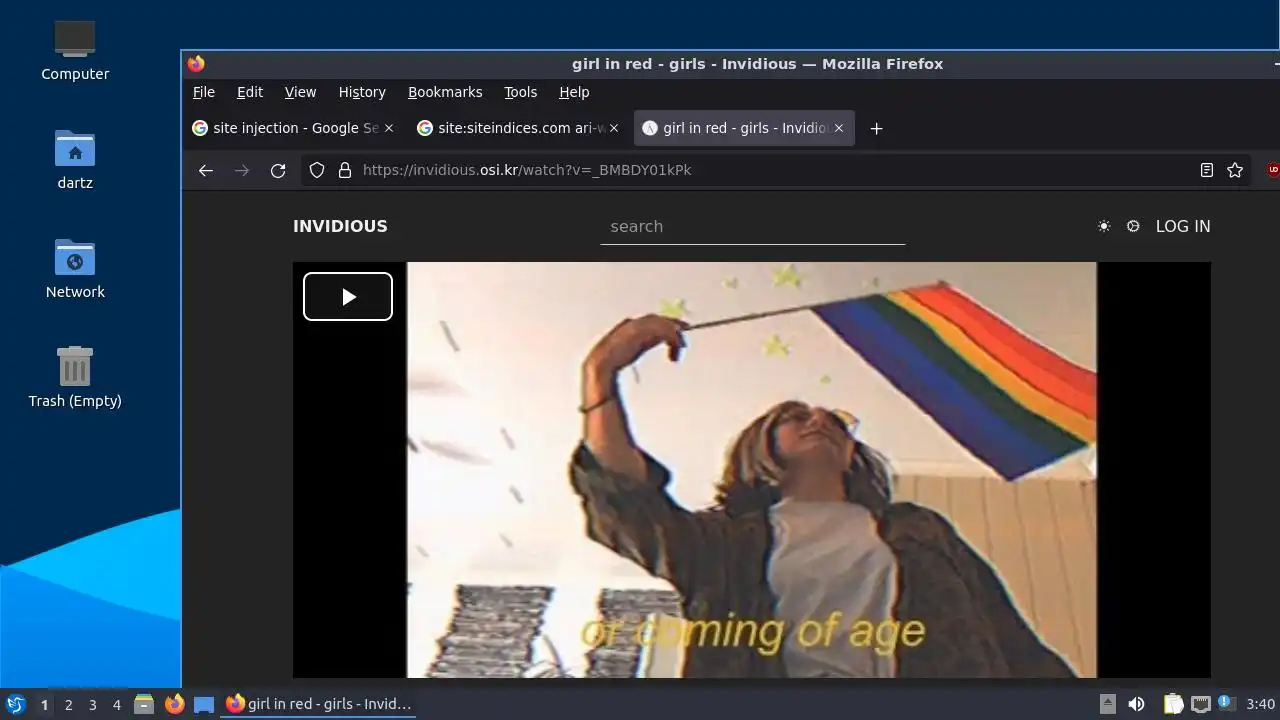
Task: Open the Network desktop icon
Action: (75, 268)
